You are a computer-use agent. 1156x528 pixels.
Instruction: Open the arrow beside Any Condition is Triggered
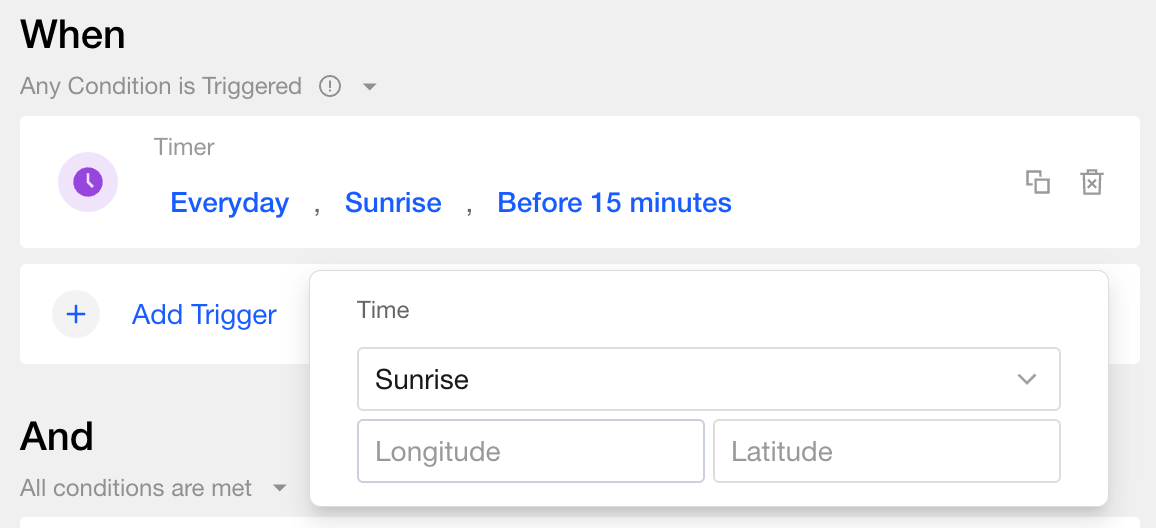pos(369,87)
